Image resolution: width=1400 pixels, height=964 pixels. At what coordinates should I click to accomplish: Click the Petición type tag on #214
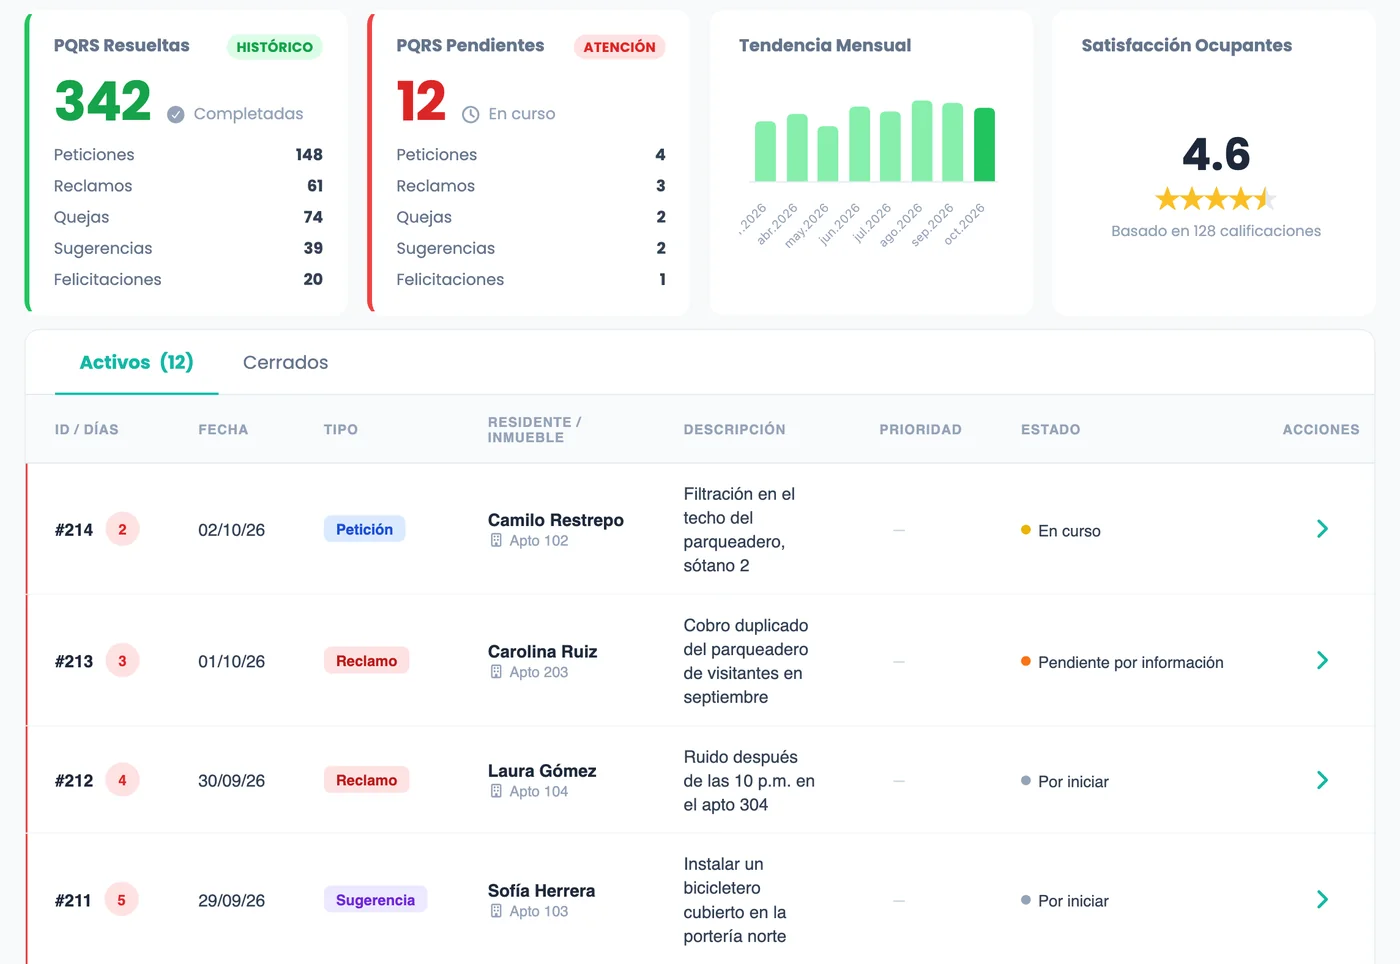coord(364,529)
